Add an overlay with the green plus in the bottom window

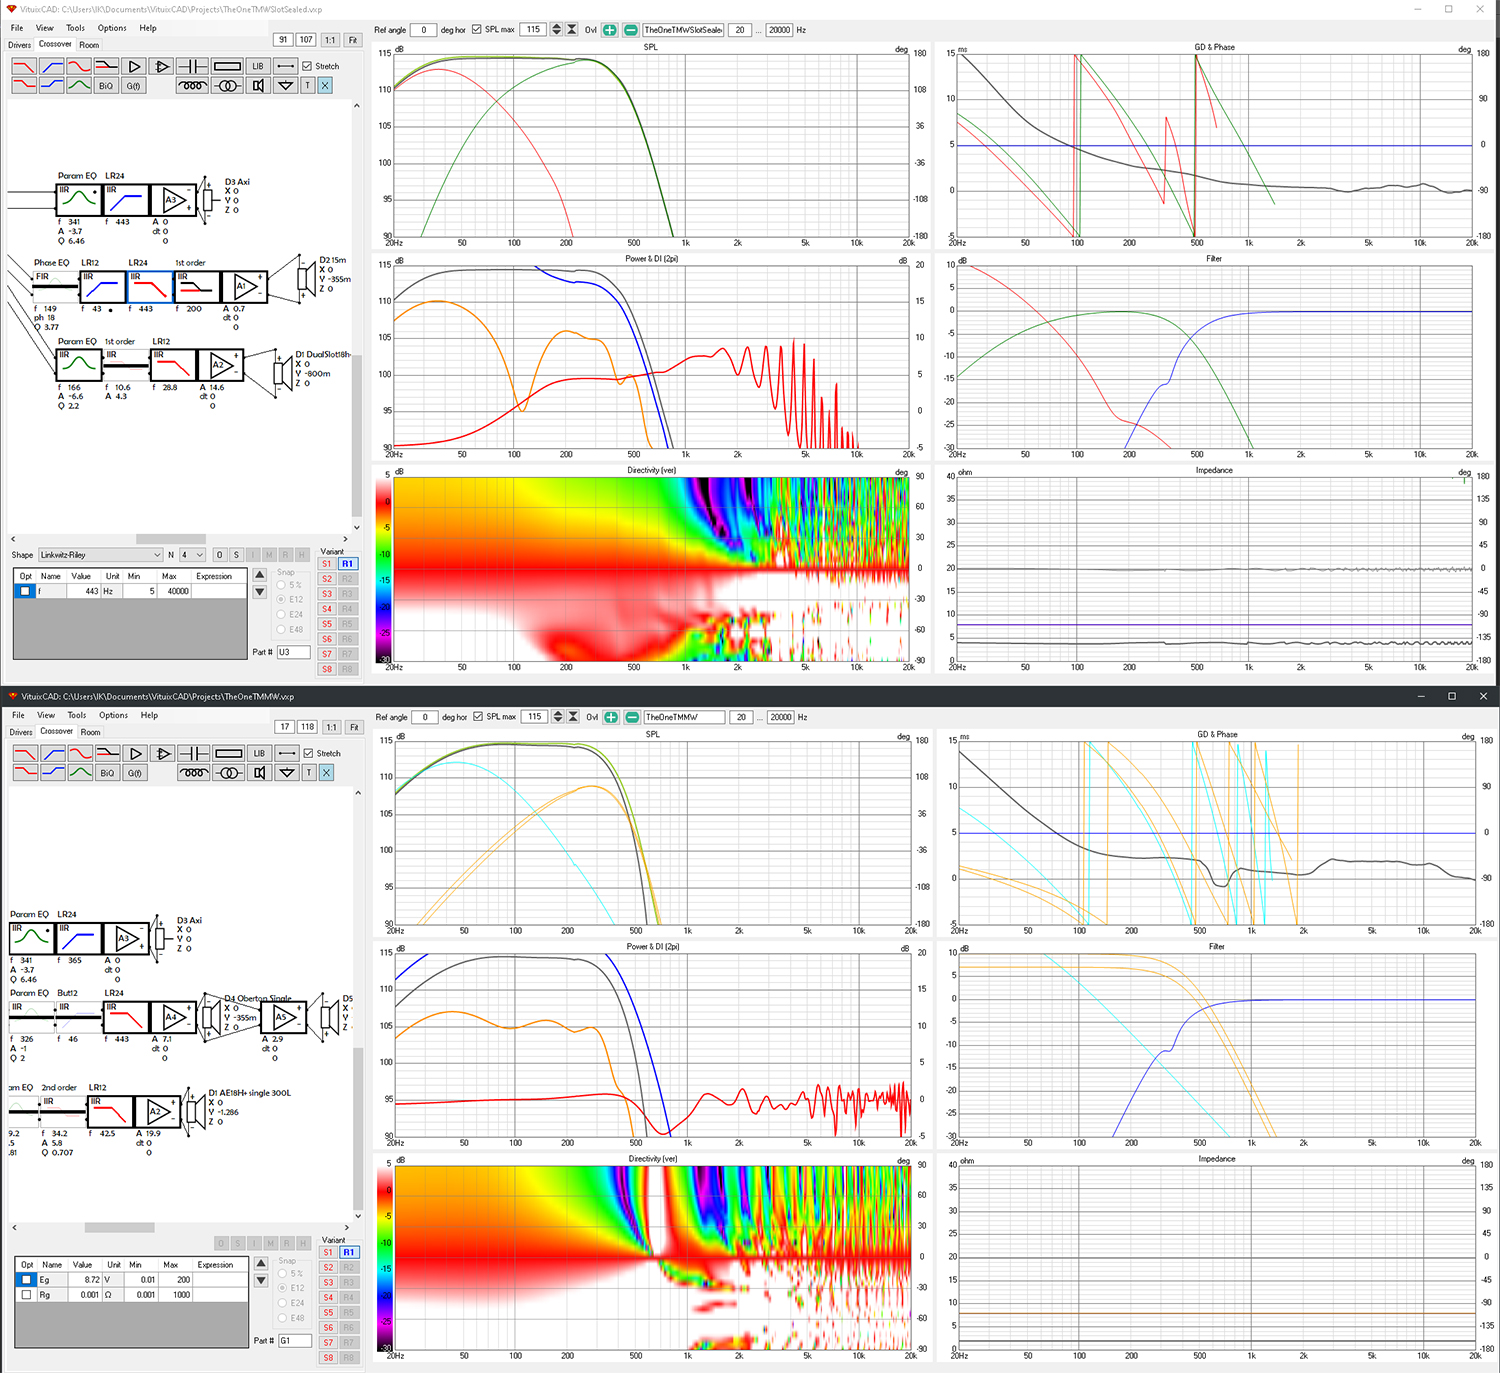click(611, 717)
